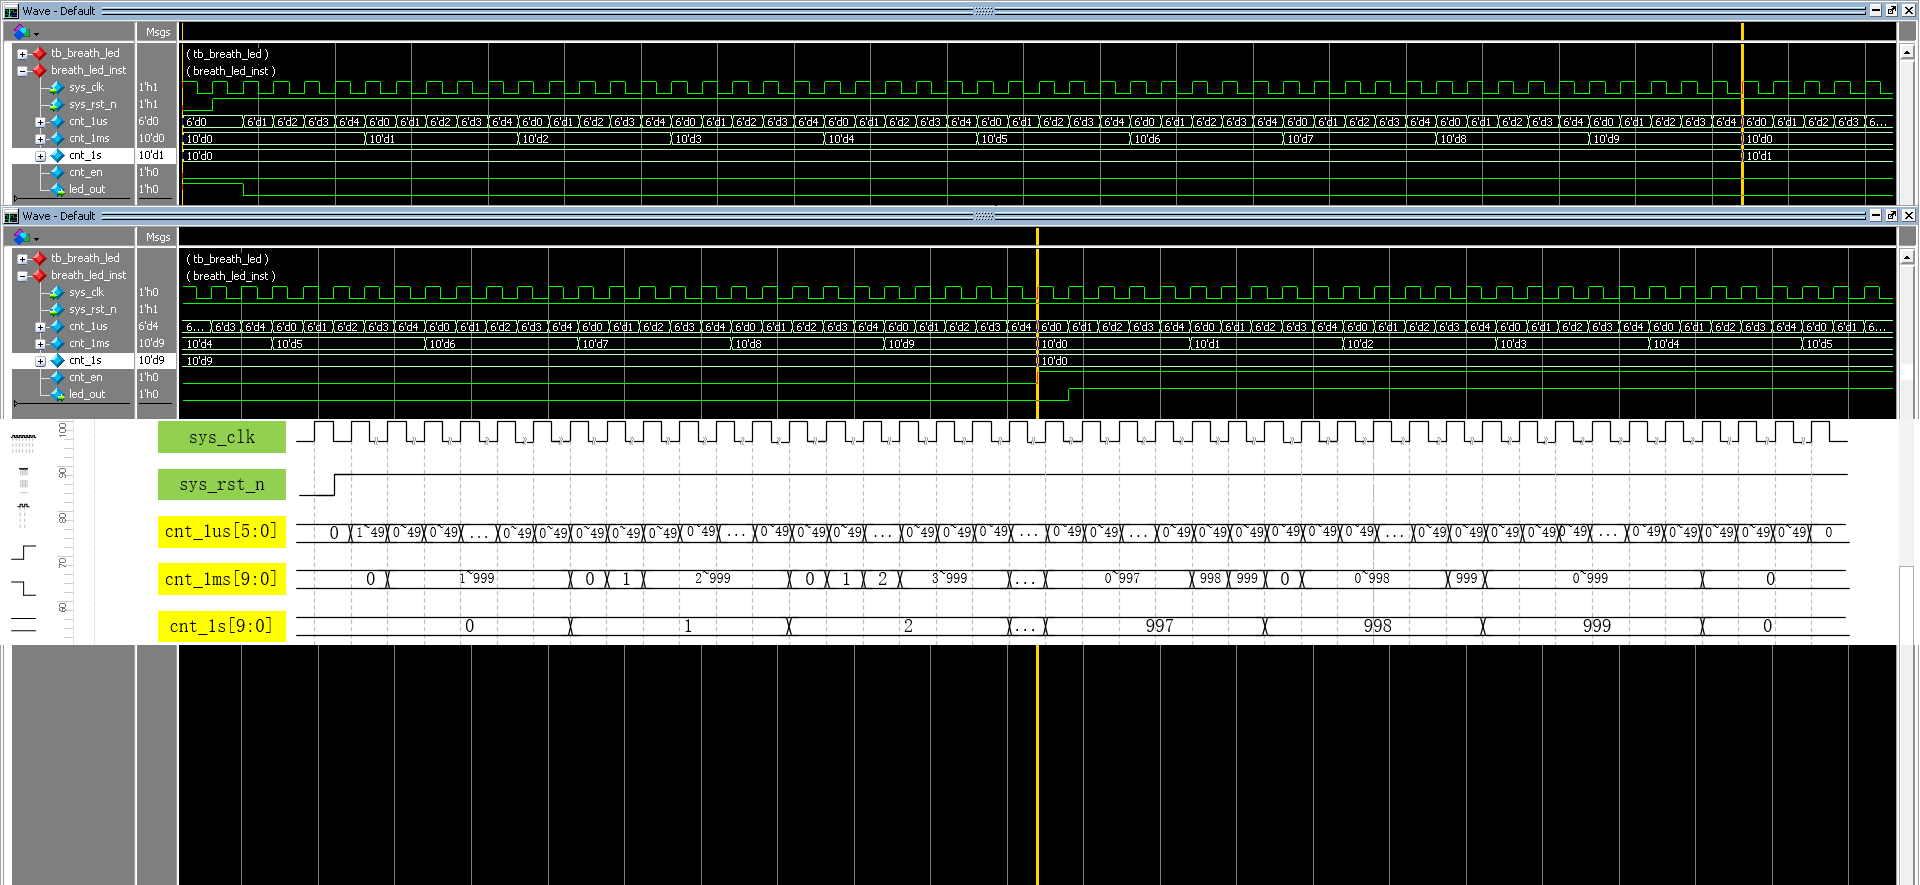This screenshot has height=885, width=1920.
Task: Expand tb_breath_led group in lower Wave window
Action: click(x=22, y=259)
